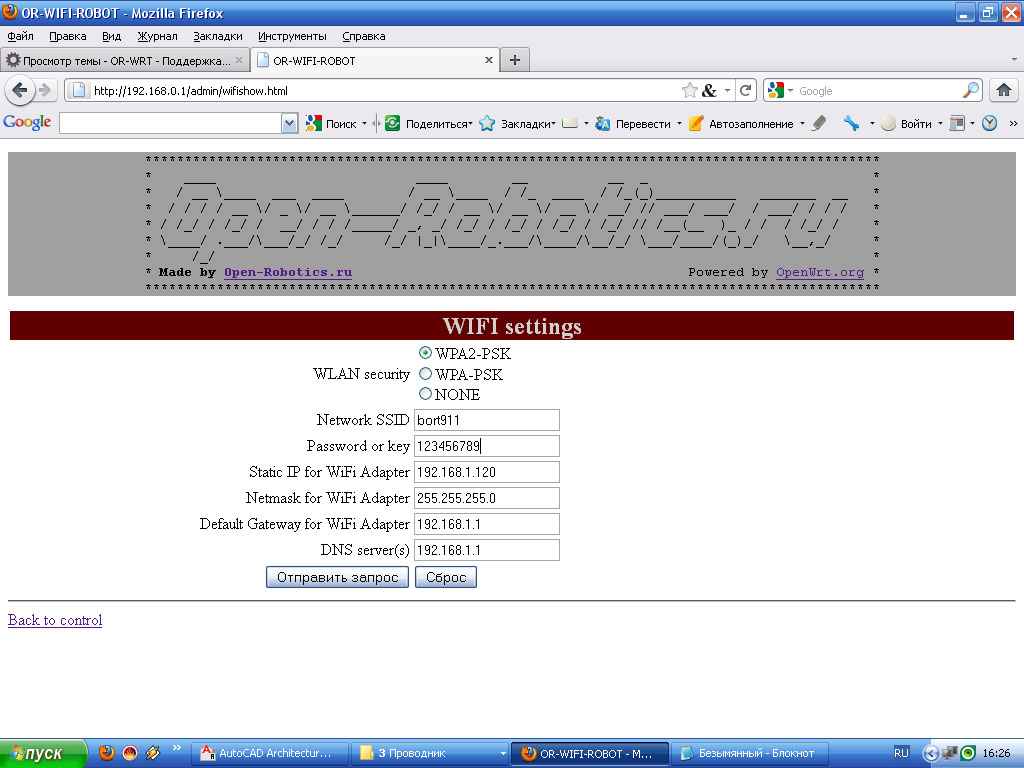
Task: Click the Netmask for WiFi Adapter field
Action: coord(487,498)
